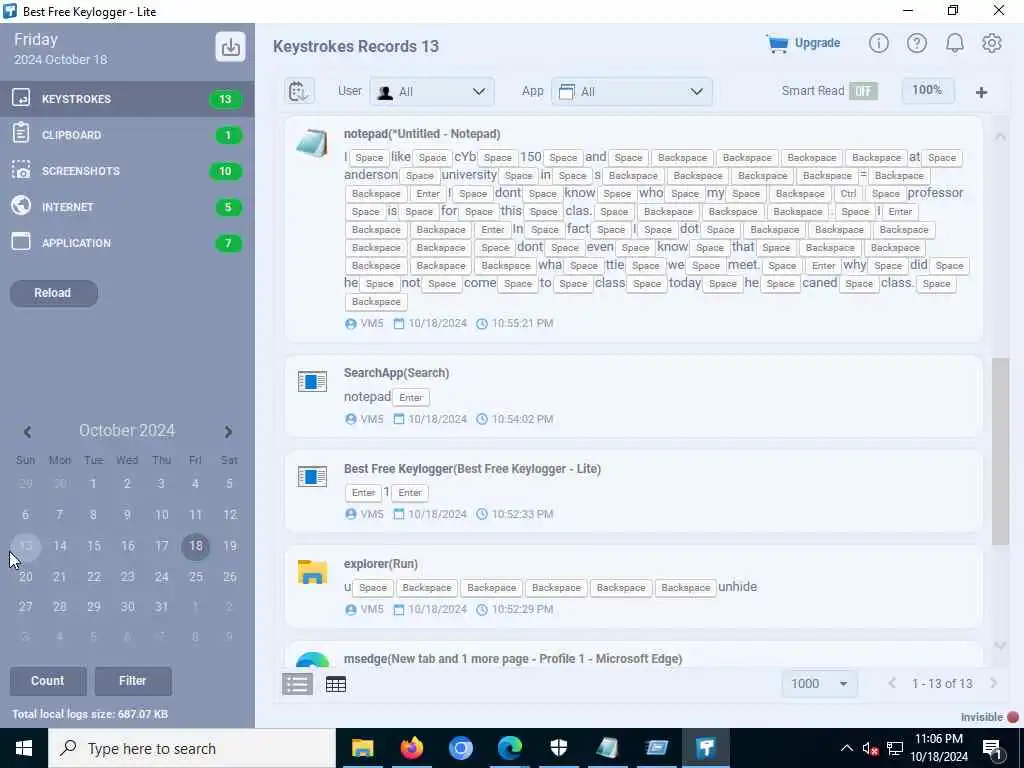Click the plus icon to zoom in
The image size is (1024, 768).
point(981,93)
